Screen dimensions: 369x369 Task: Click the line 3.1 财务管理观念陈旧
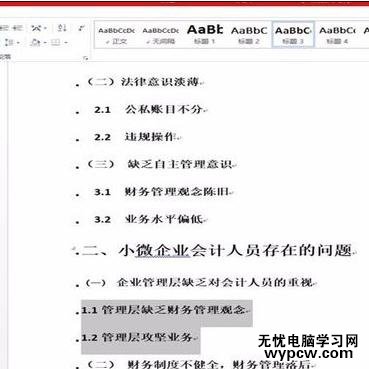[x=162, y=192]
